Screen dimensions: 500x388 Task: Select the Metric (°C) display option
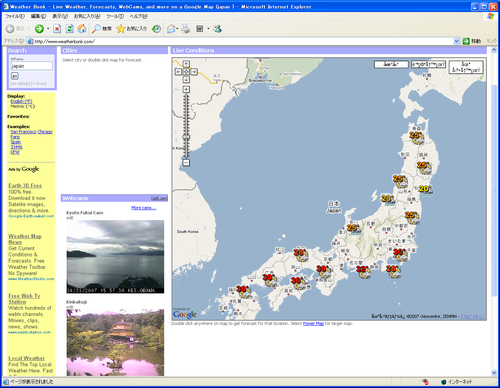coord(23,106)
